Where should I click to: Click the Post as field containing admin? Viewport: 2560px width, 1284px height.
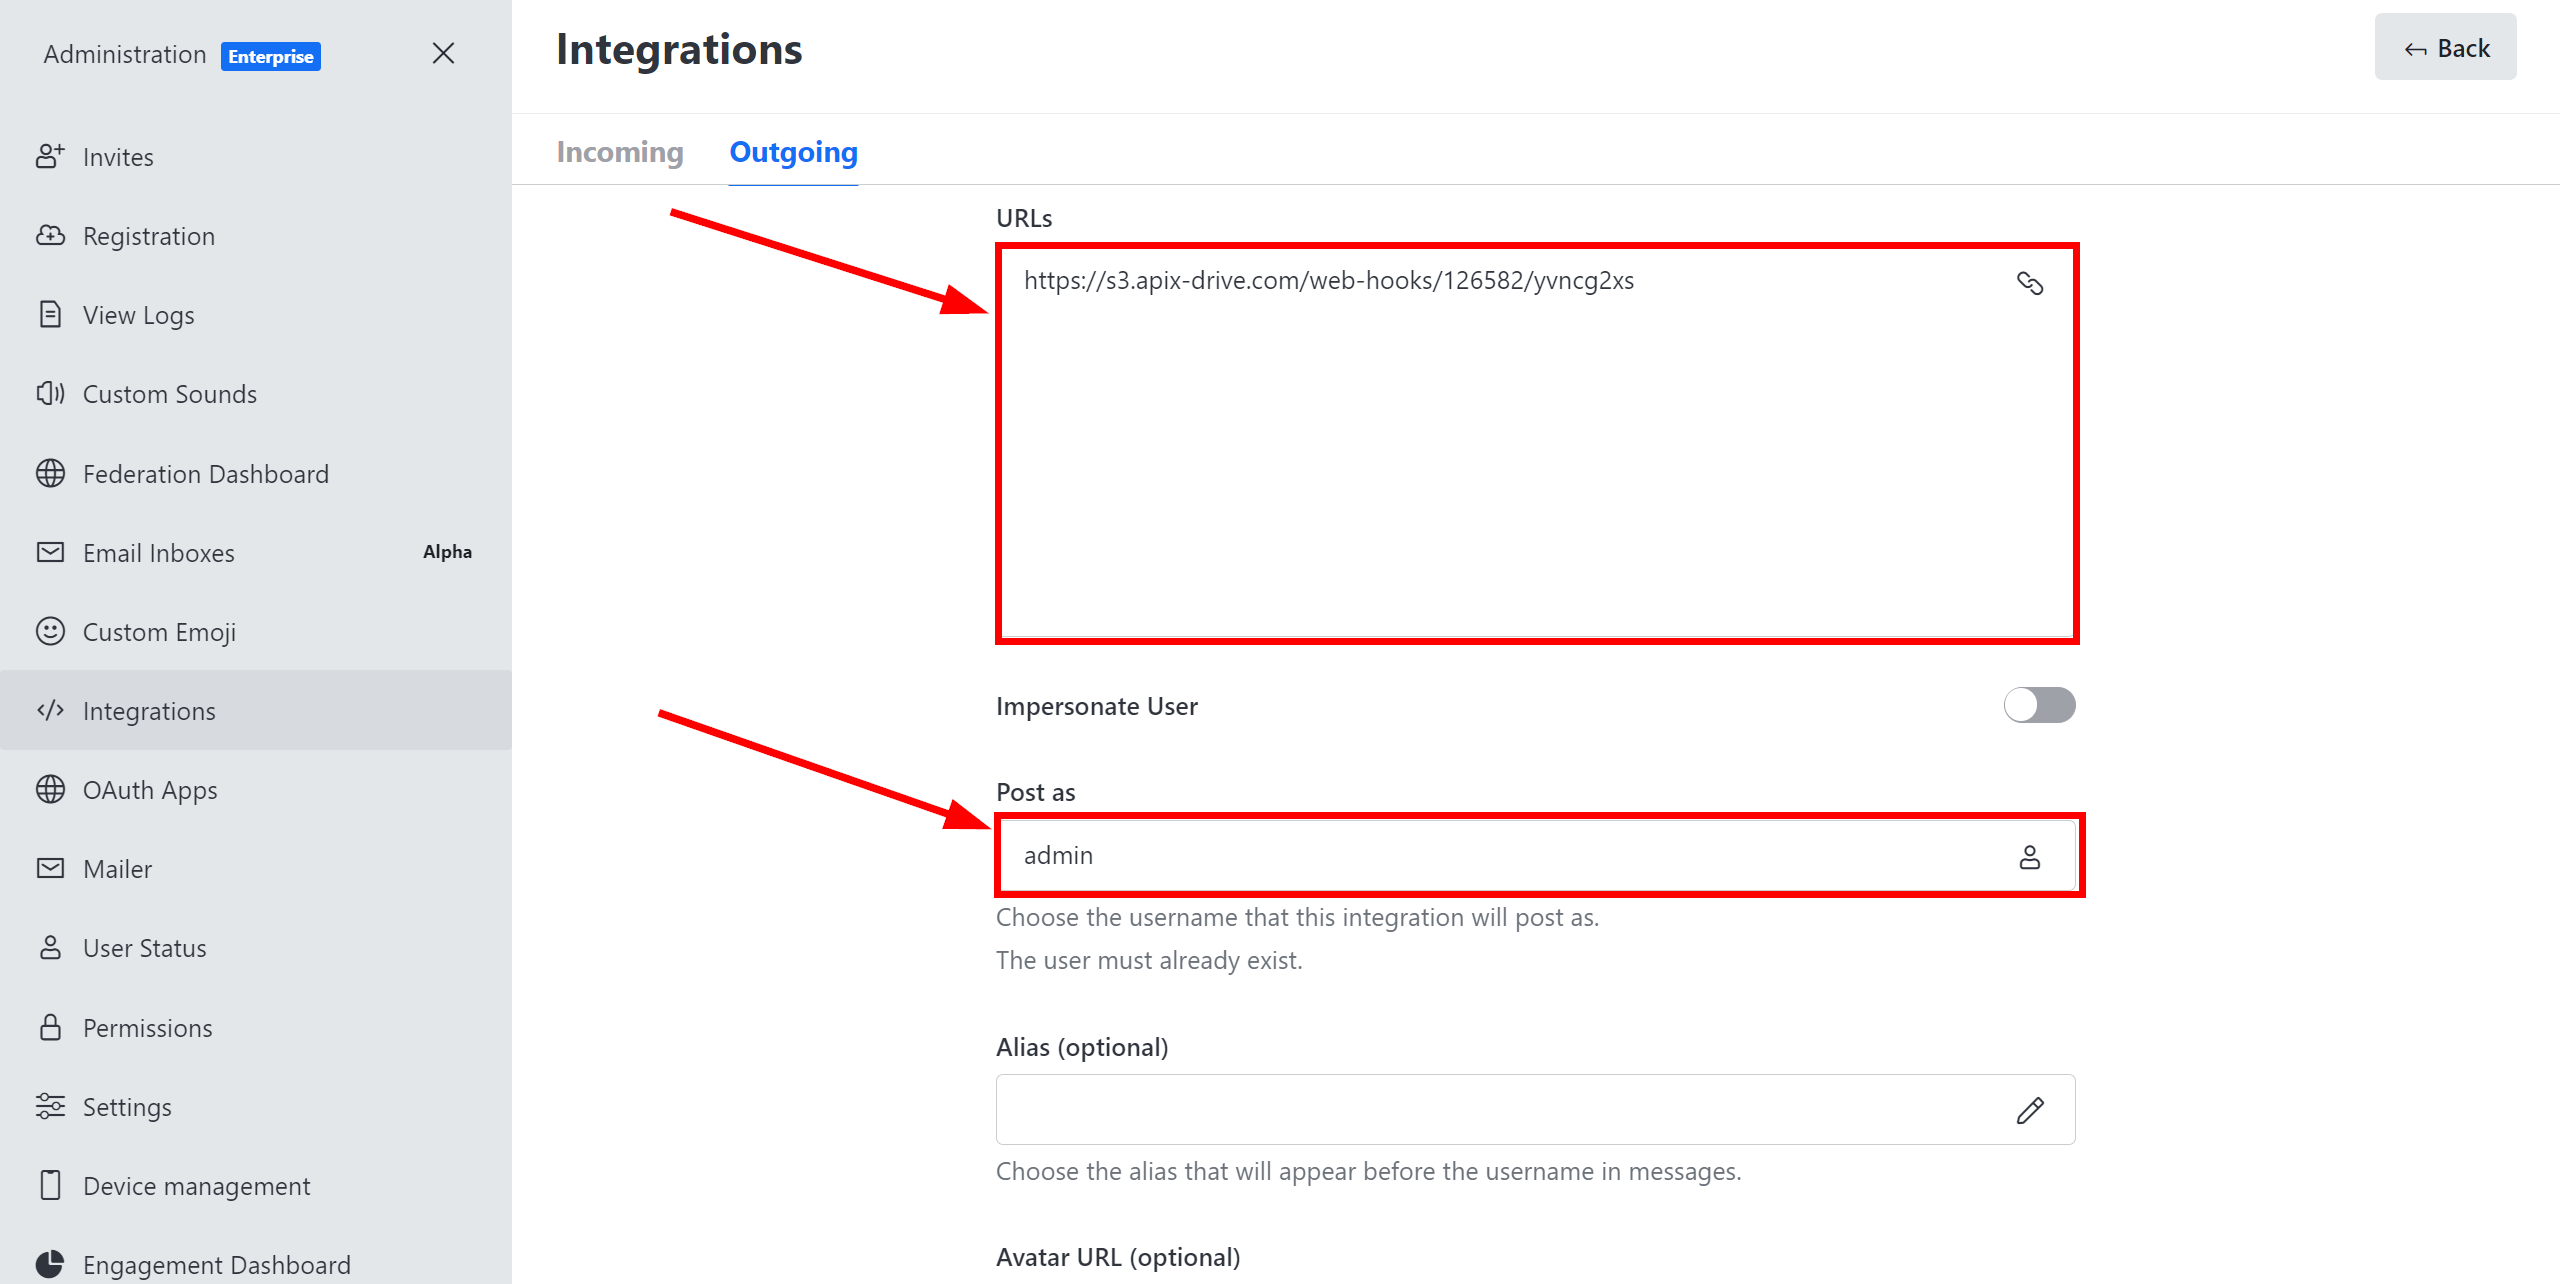(1538, 855)
